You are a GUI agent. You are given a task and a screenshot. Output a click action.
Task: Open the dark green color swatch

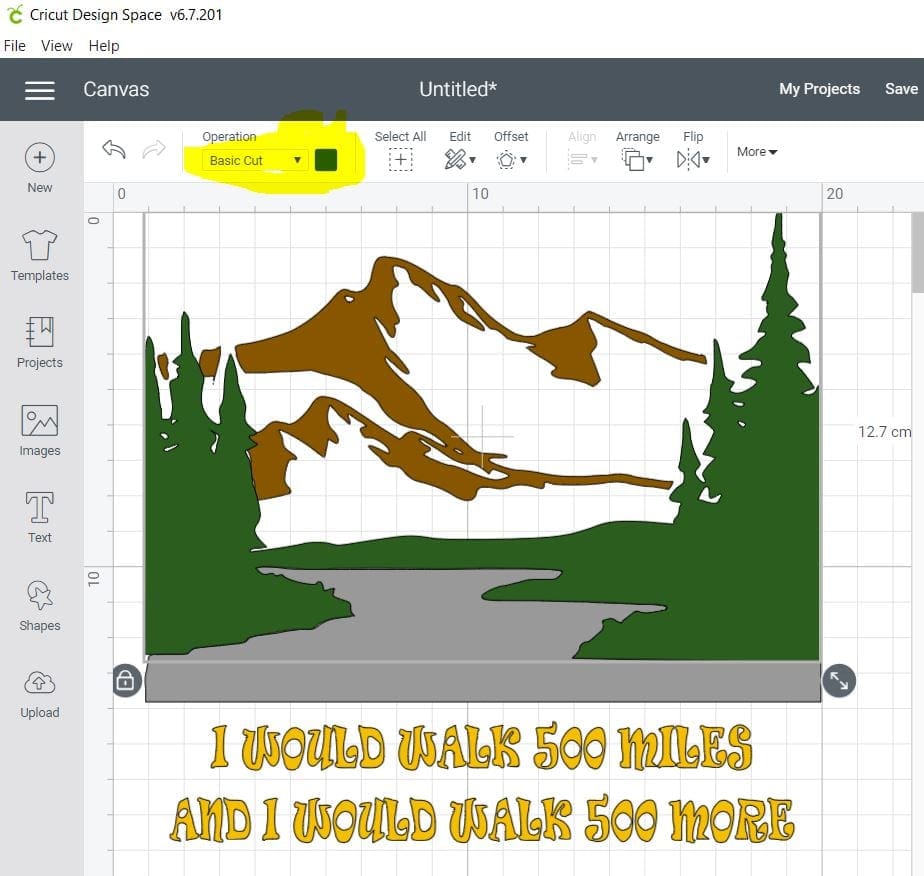coord(326,160)
